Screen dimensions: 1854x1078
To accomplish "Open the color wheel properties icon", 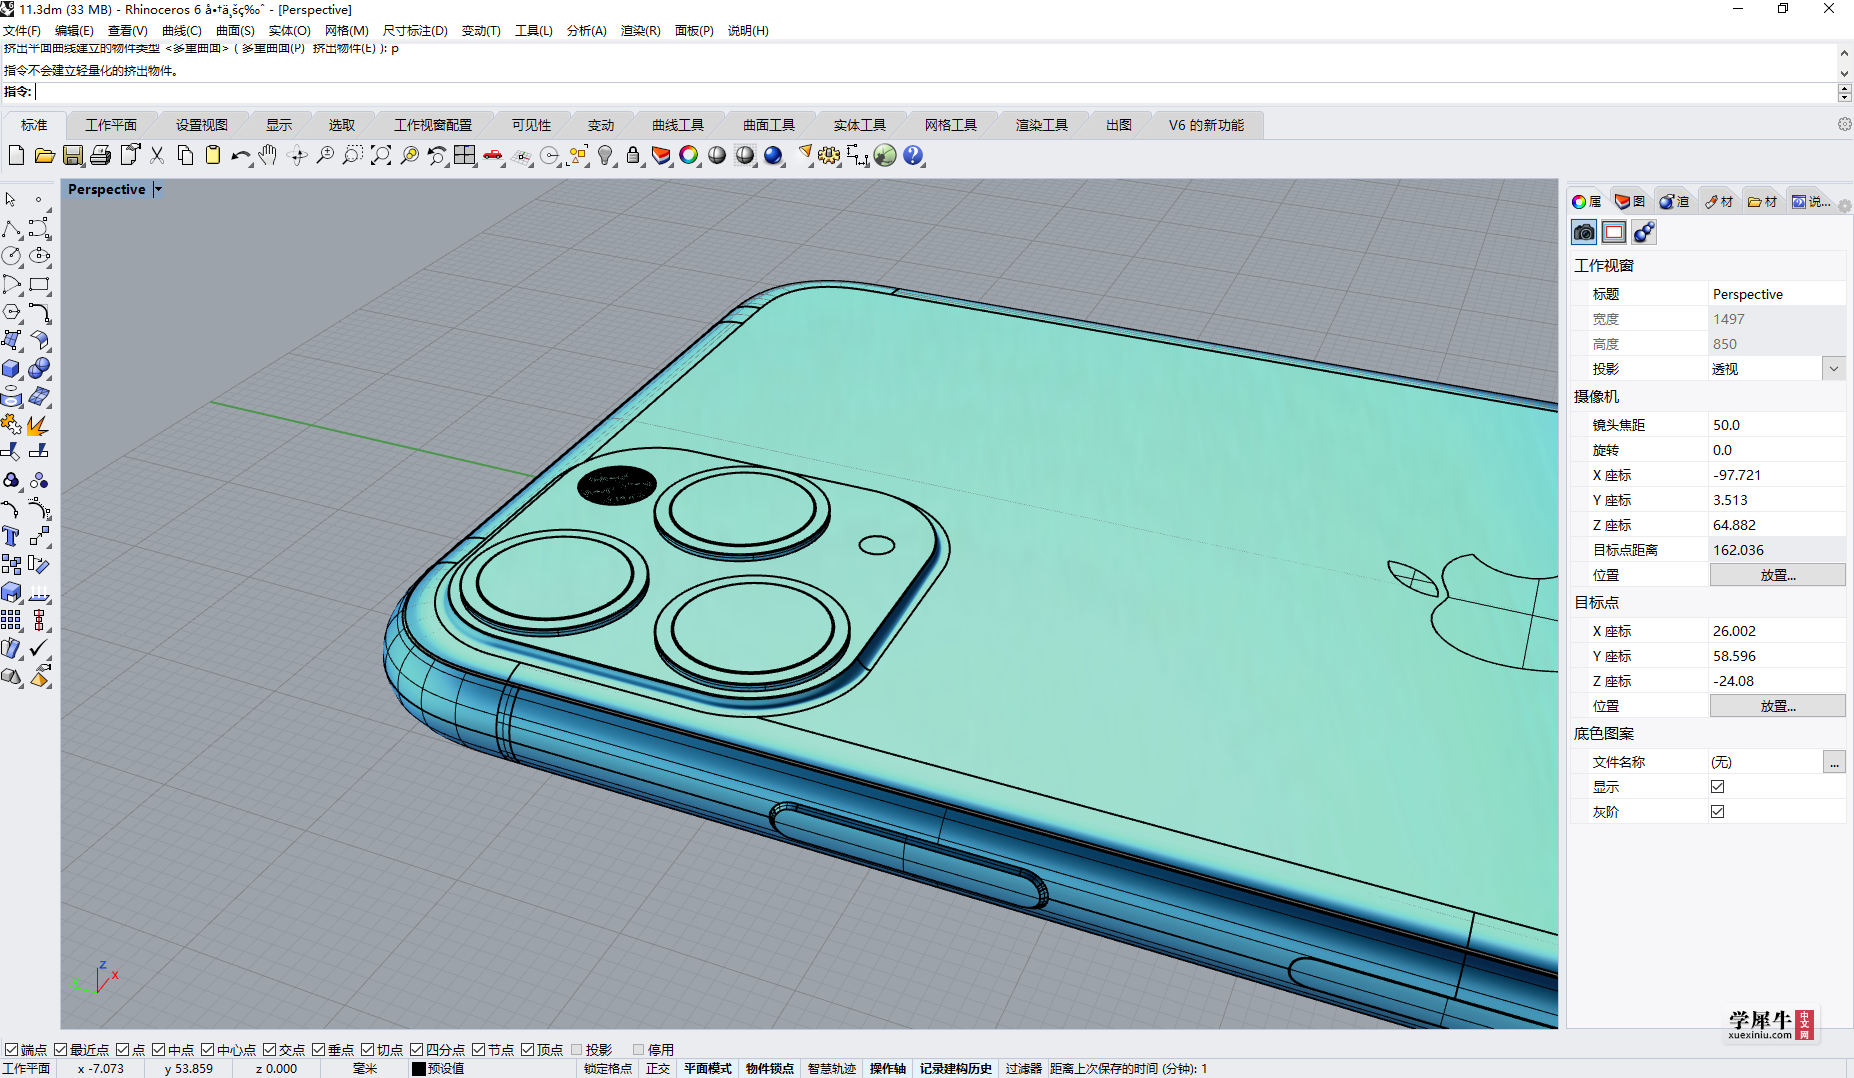I will coord(689,155).
